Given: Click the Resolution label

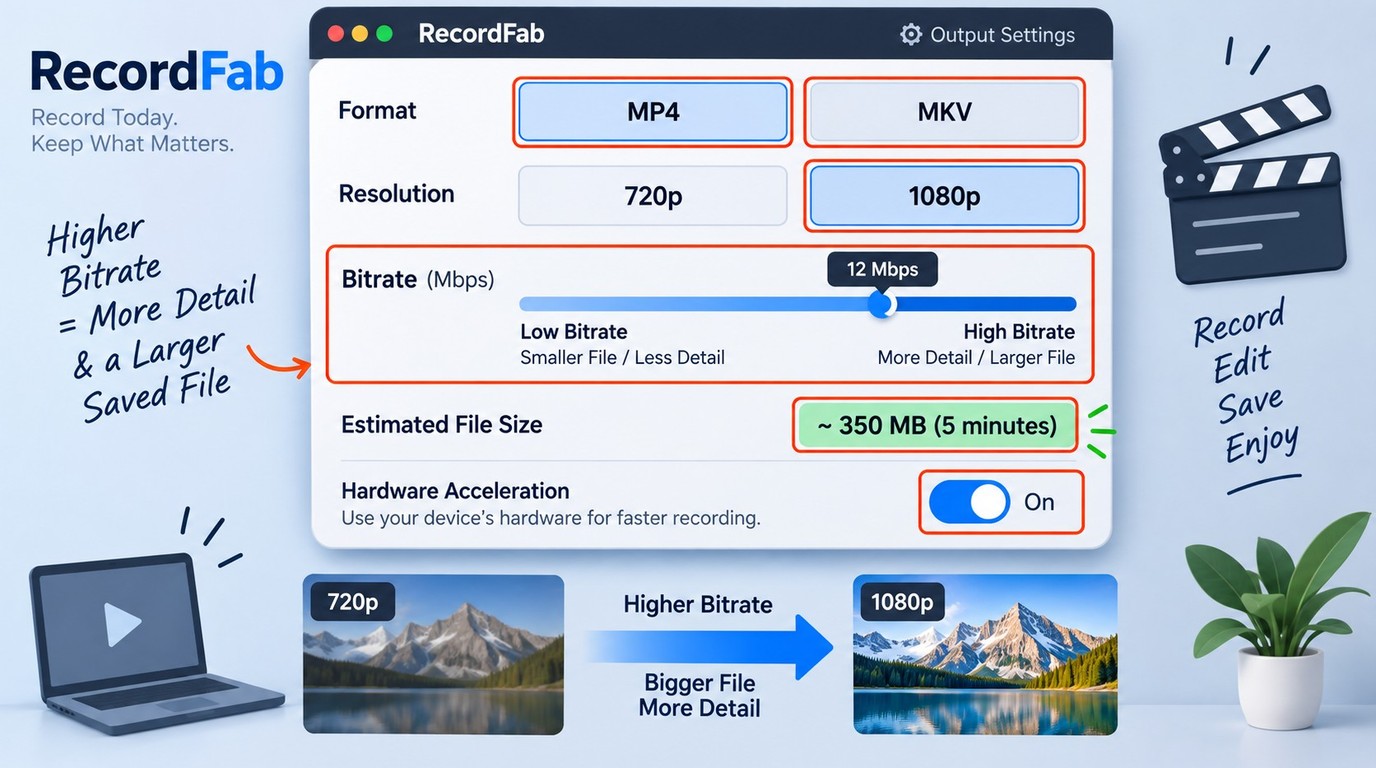Looking at the screenshot, I should [396, 194].
